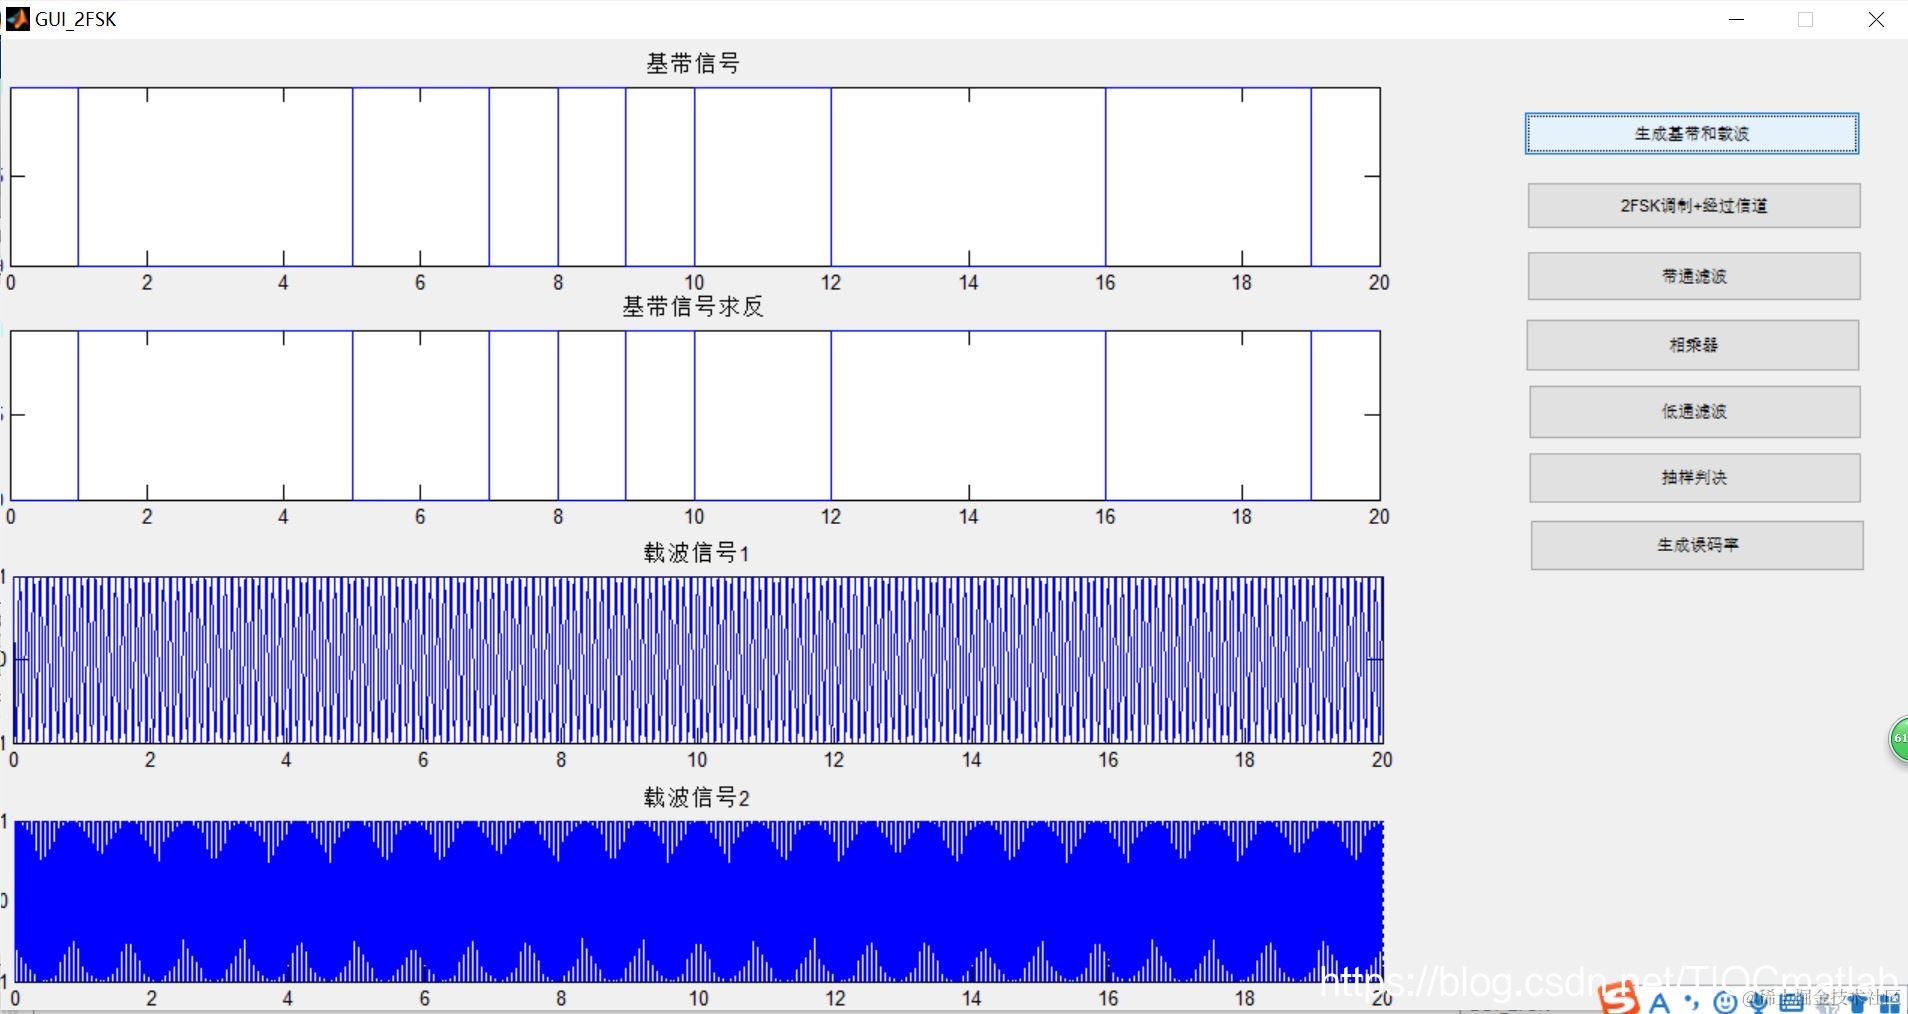The image size is (1908, 1014).
Task: Close the GUI_2FSK window
Action: 1876,19
